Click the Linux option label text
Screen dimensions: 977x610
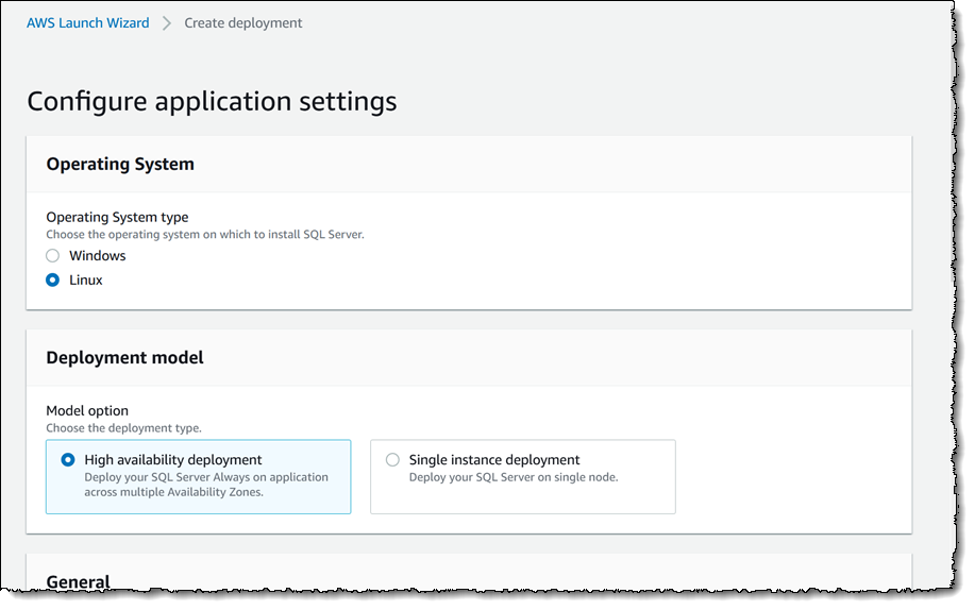pos(86,280)
